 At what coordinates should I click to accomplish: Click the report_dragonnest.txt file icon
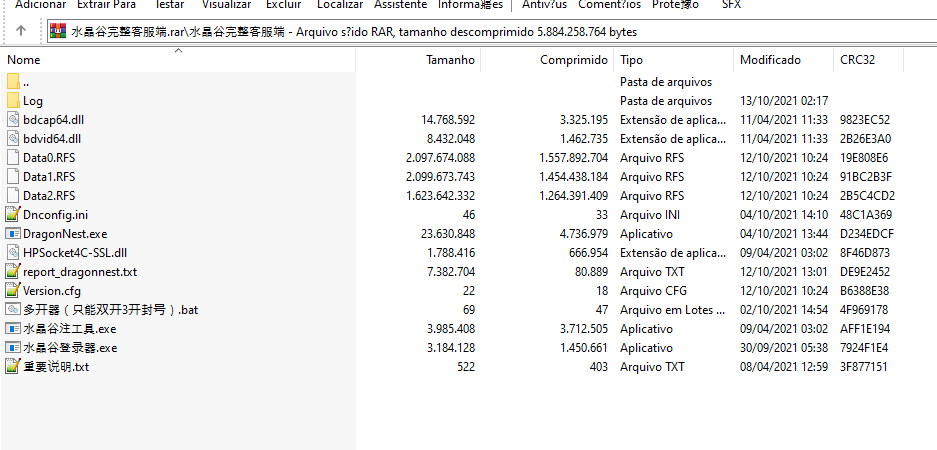13,271
